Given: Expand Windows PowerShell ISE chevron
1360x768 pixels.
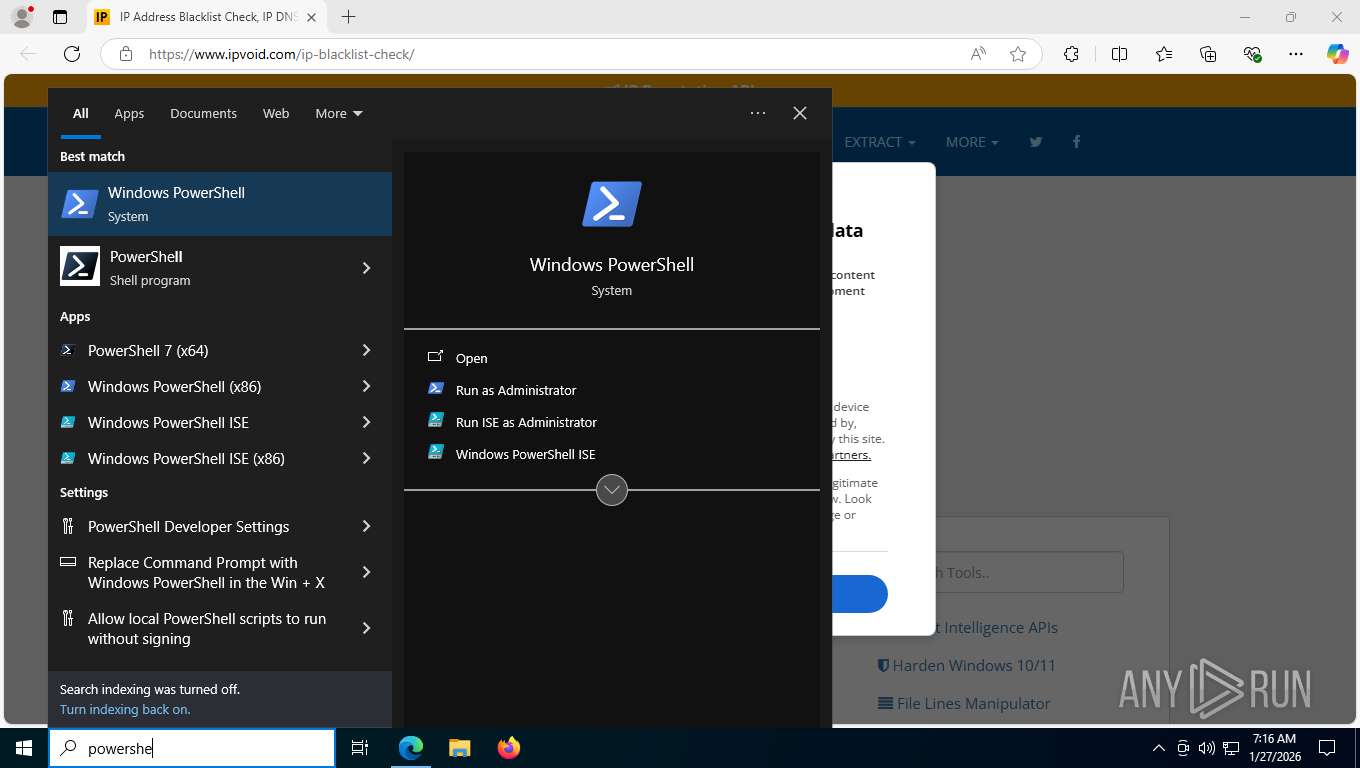Looking at the screenshot, I should (366, 422).
